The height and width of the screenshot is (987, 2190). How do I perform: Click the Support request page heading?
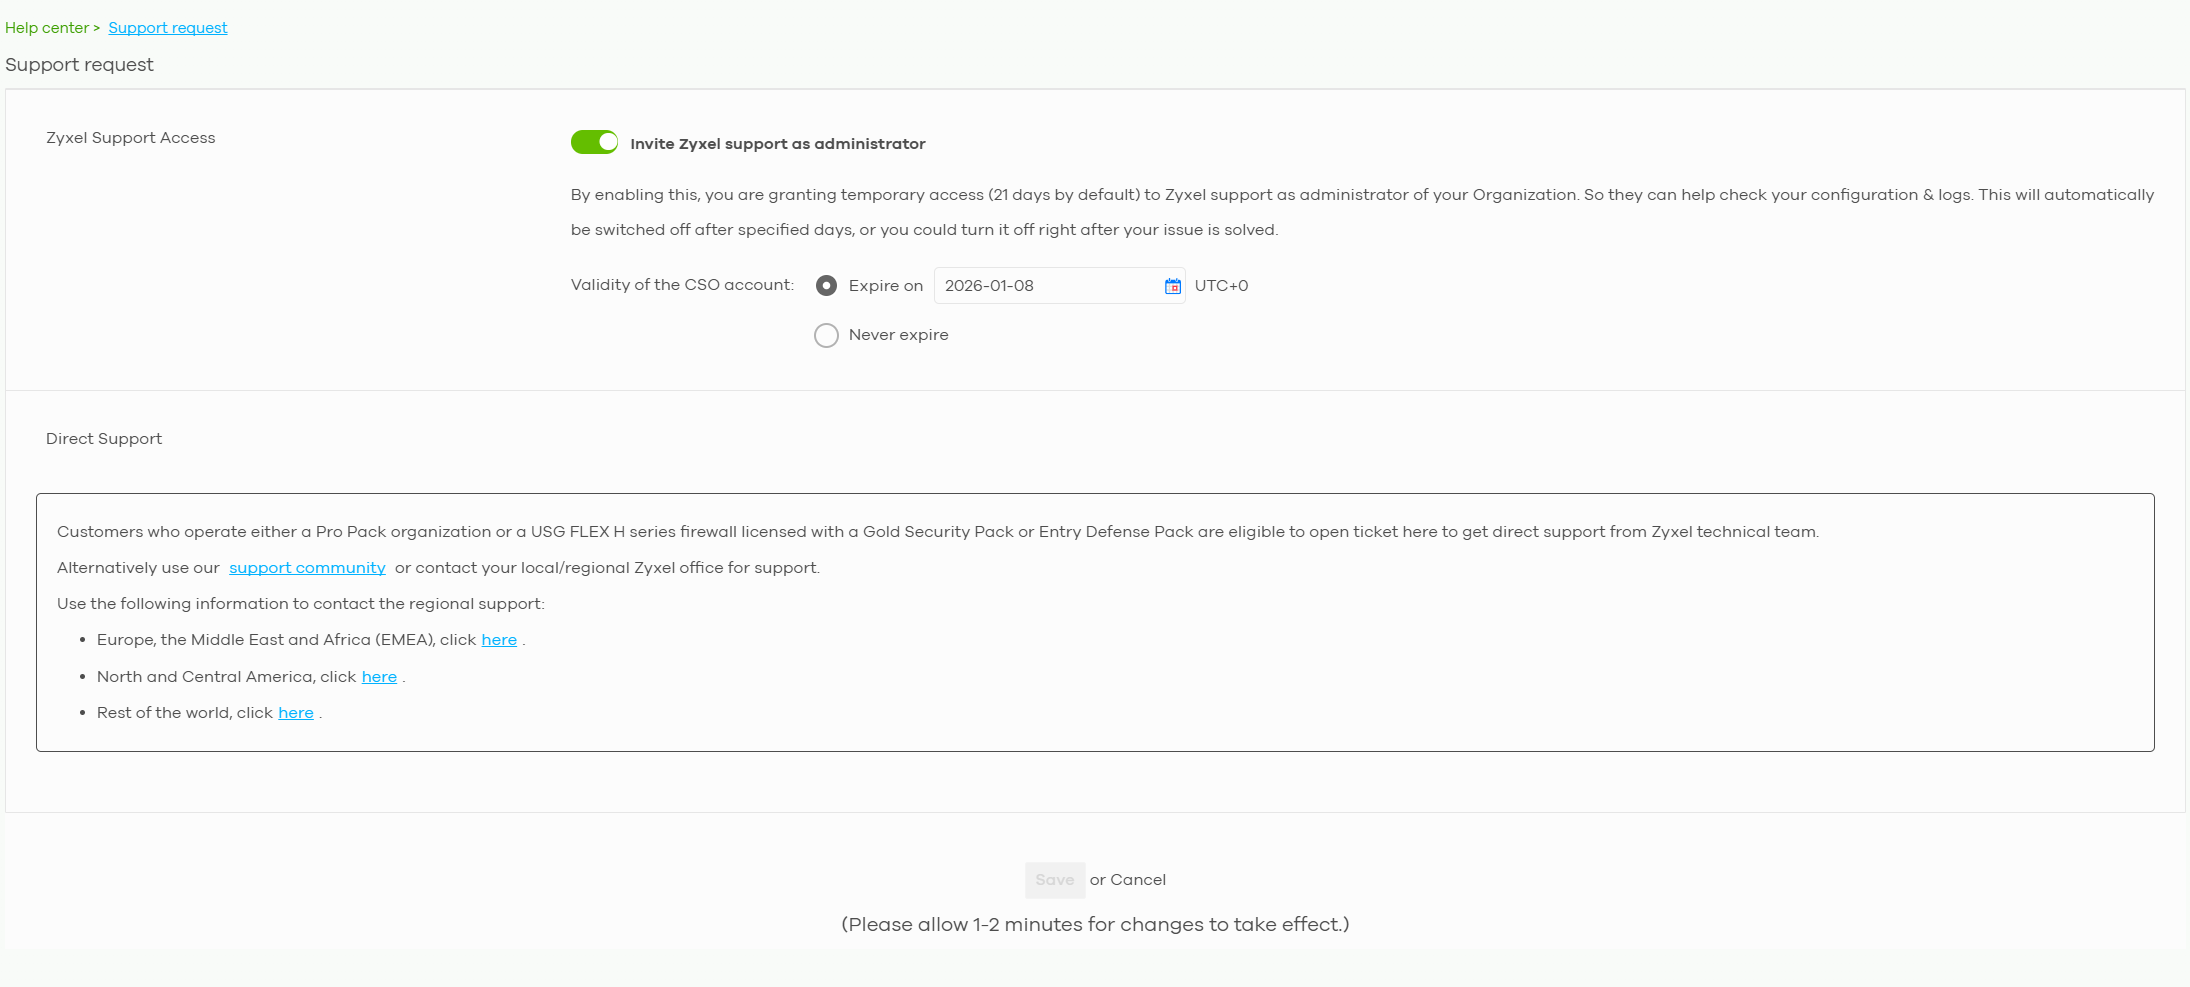point(80,65)
